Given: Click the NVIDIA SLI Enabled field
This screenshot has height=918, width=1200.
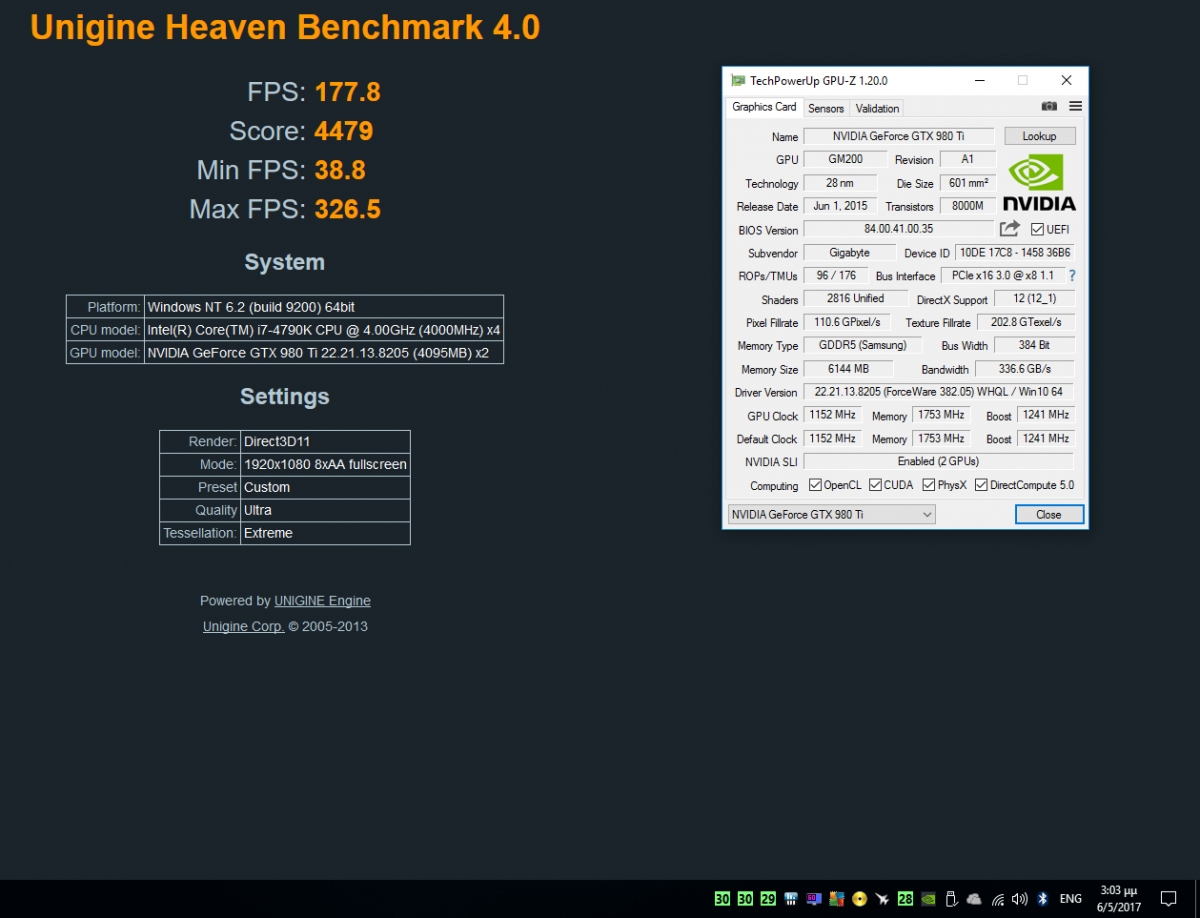Looking at the screenshot, I should (x=938, y=461).
